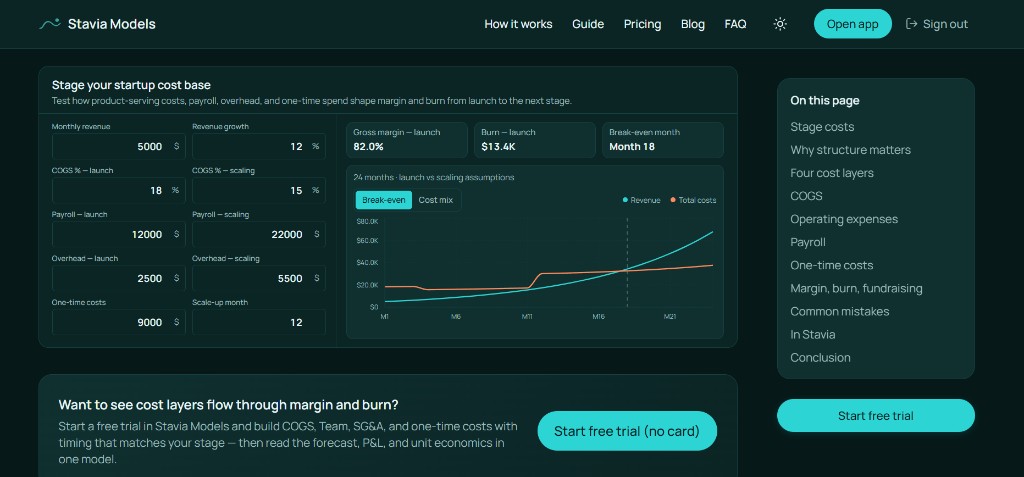The width and height of the screenshot is (1024, 477).
Task: Go to the Pricing page
Action: (642, 24)
